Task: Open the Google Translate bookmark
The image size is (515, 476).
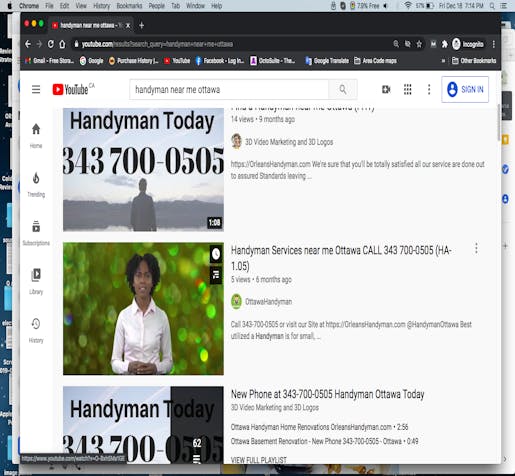Action: tap(327, 61)
